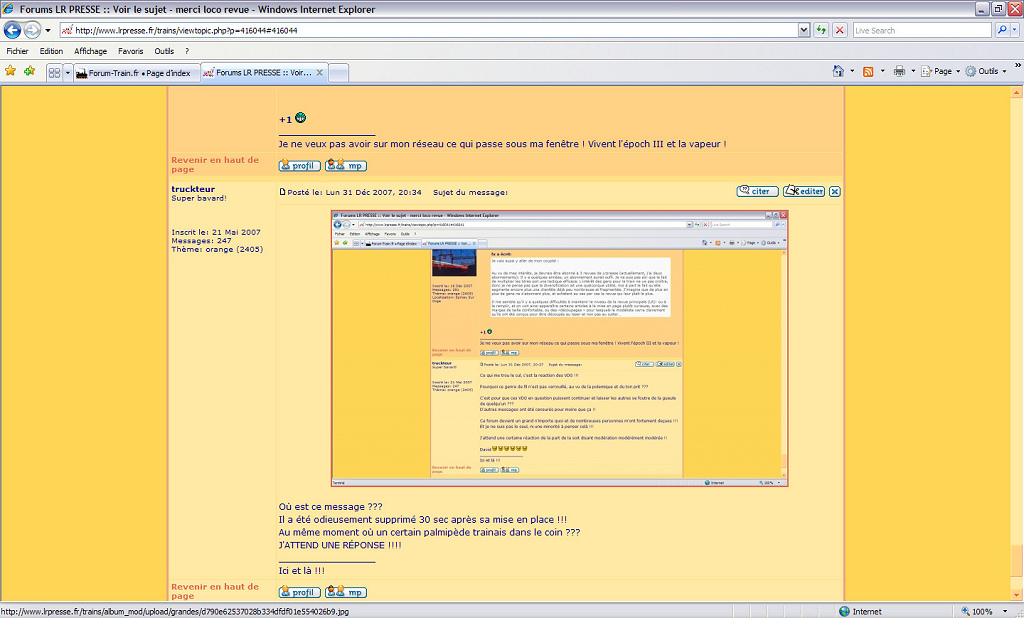This screenshot has height=618, width=1024.
Task: Open a new blank tab
Action: [x=338, y=73]
